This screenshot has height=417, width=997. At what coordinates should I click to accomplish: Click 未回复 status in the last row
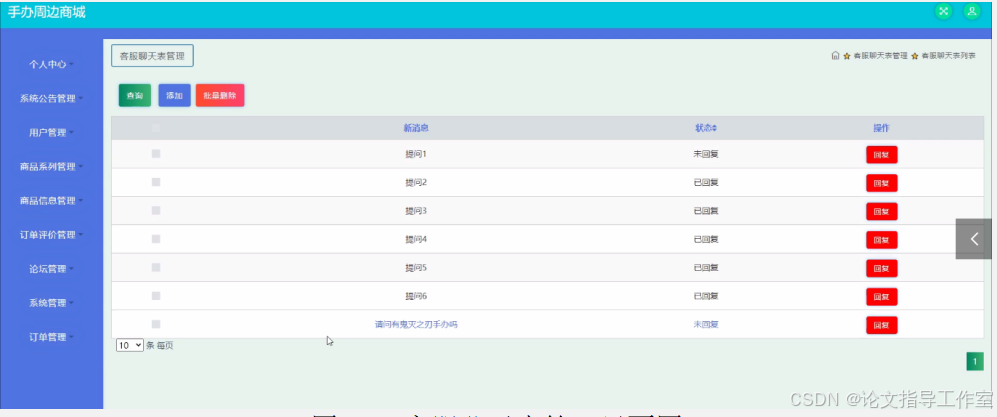pyautogui.click(x=706, y=325)
